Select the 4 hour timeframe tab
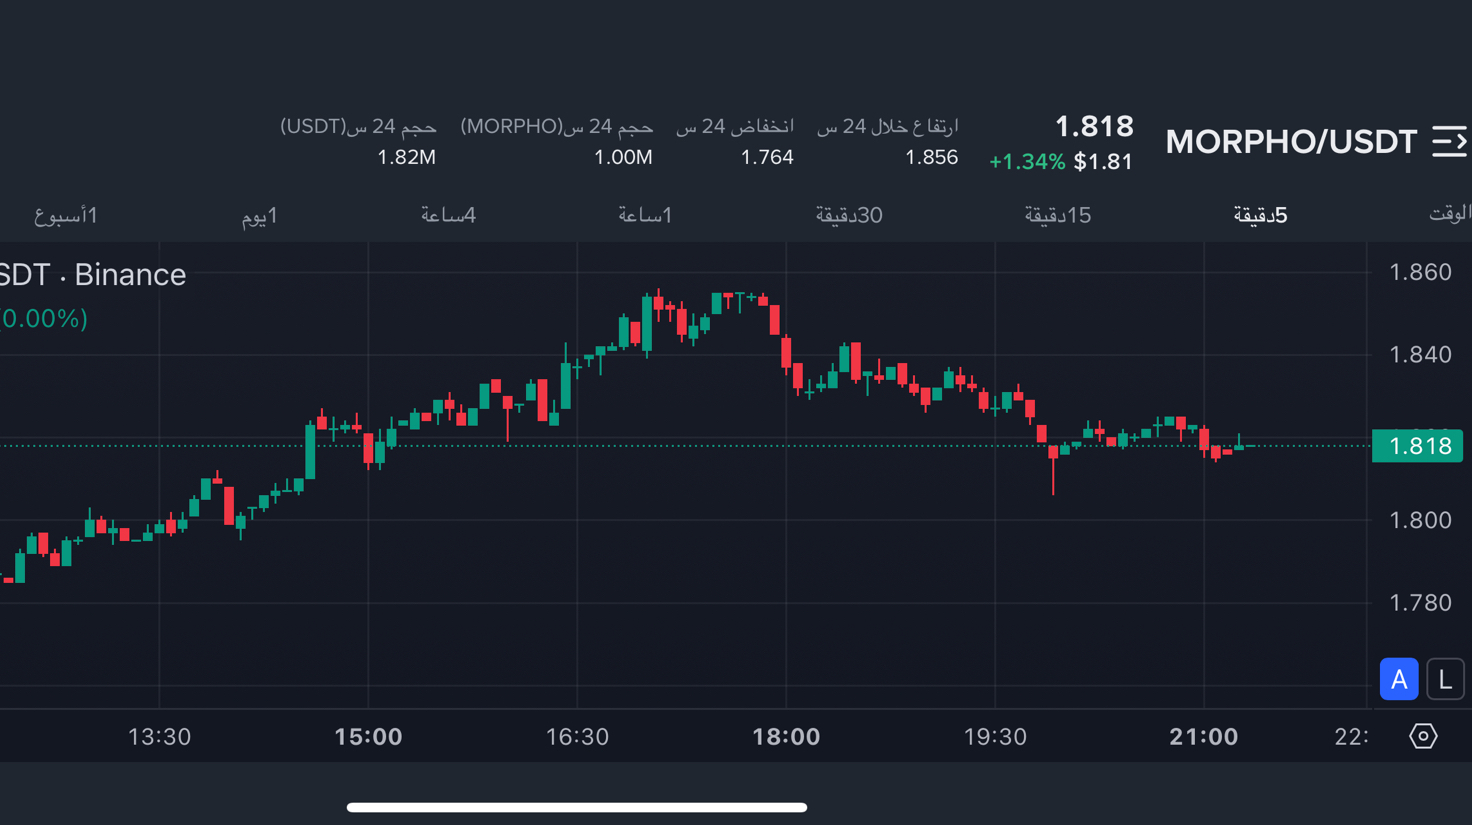Image resolution: width=1472 pixels, height=825 pixels. point(448,215)
